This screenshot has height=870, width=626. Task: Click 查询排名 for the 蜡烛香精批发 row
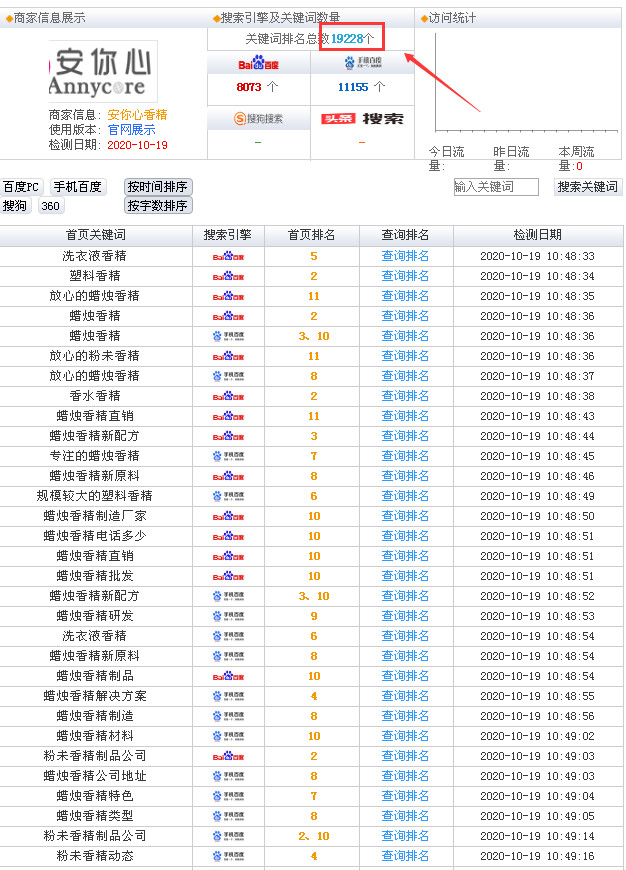click(x=405, y=576)
